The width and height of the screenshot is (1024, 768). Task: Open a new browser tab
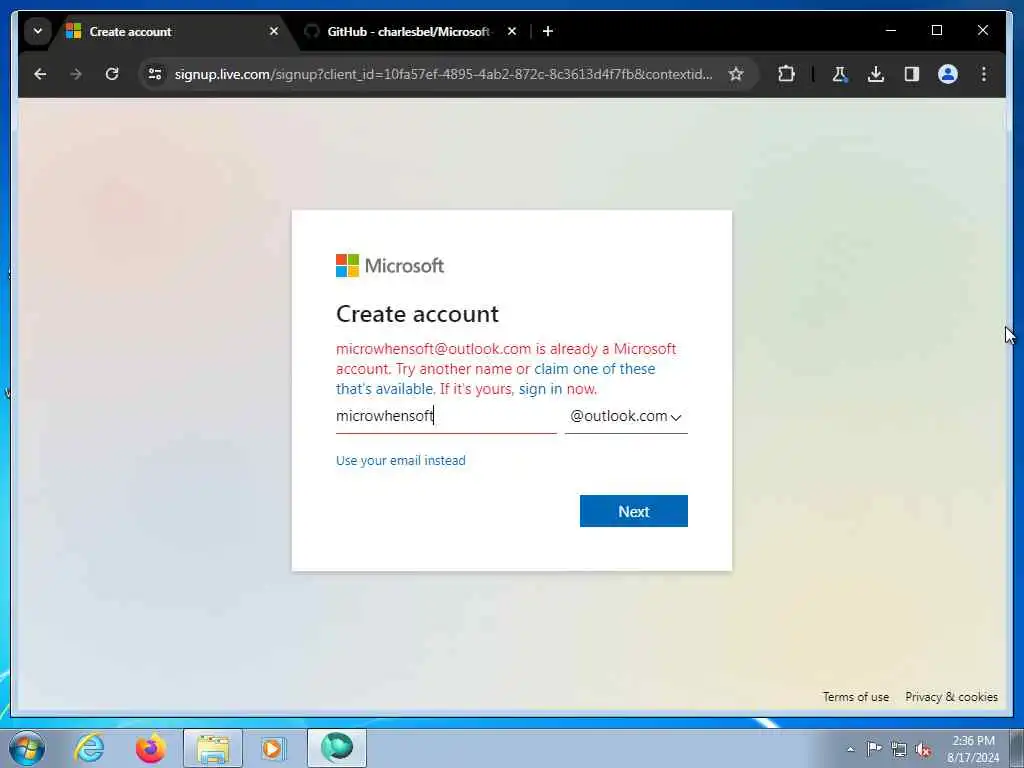548,31
